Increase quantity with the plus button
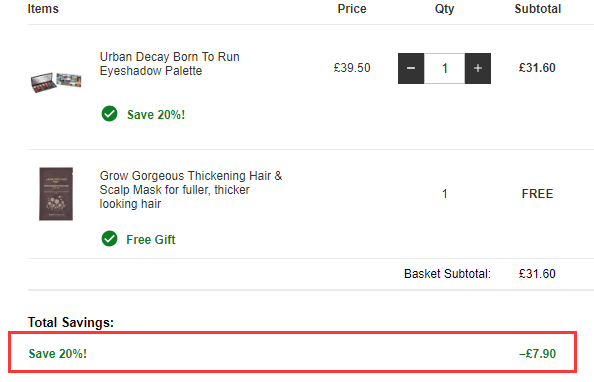Image resolution: width=594 pixels, height=382 pixels. [x=478, y=68]
